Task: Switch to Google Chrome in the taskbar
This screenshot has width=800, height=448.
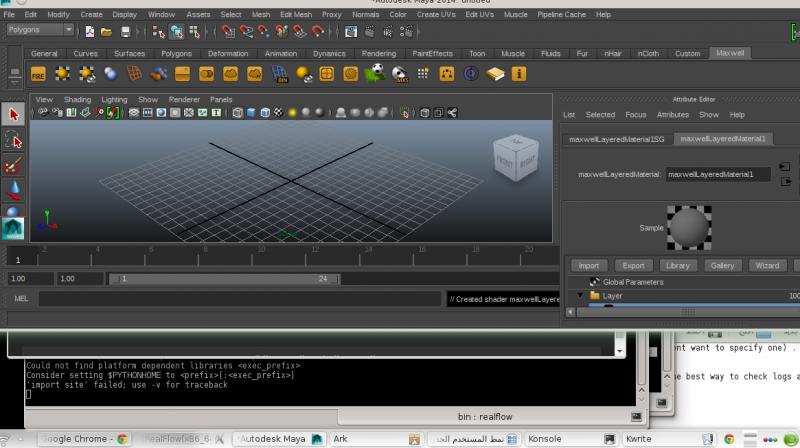Action: tap(84, 439)
